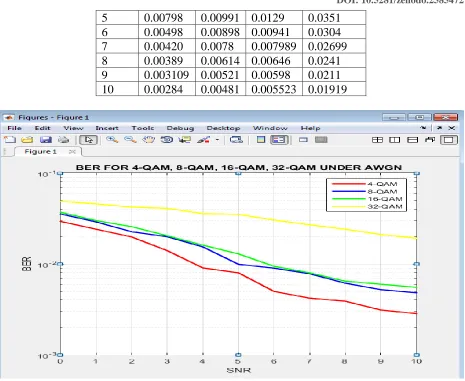Activate the Pan hand tool
The height and width of the screenshot is (381, 465).
click(148, 140)
